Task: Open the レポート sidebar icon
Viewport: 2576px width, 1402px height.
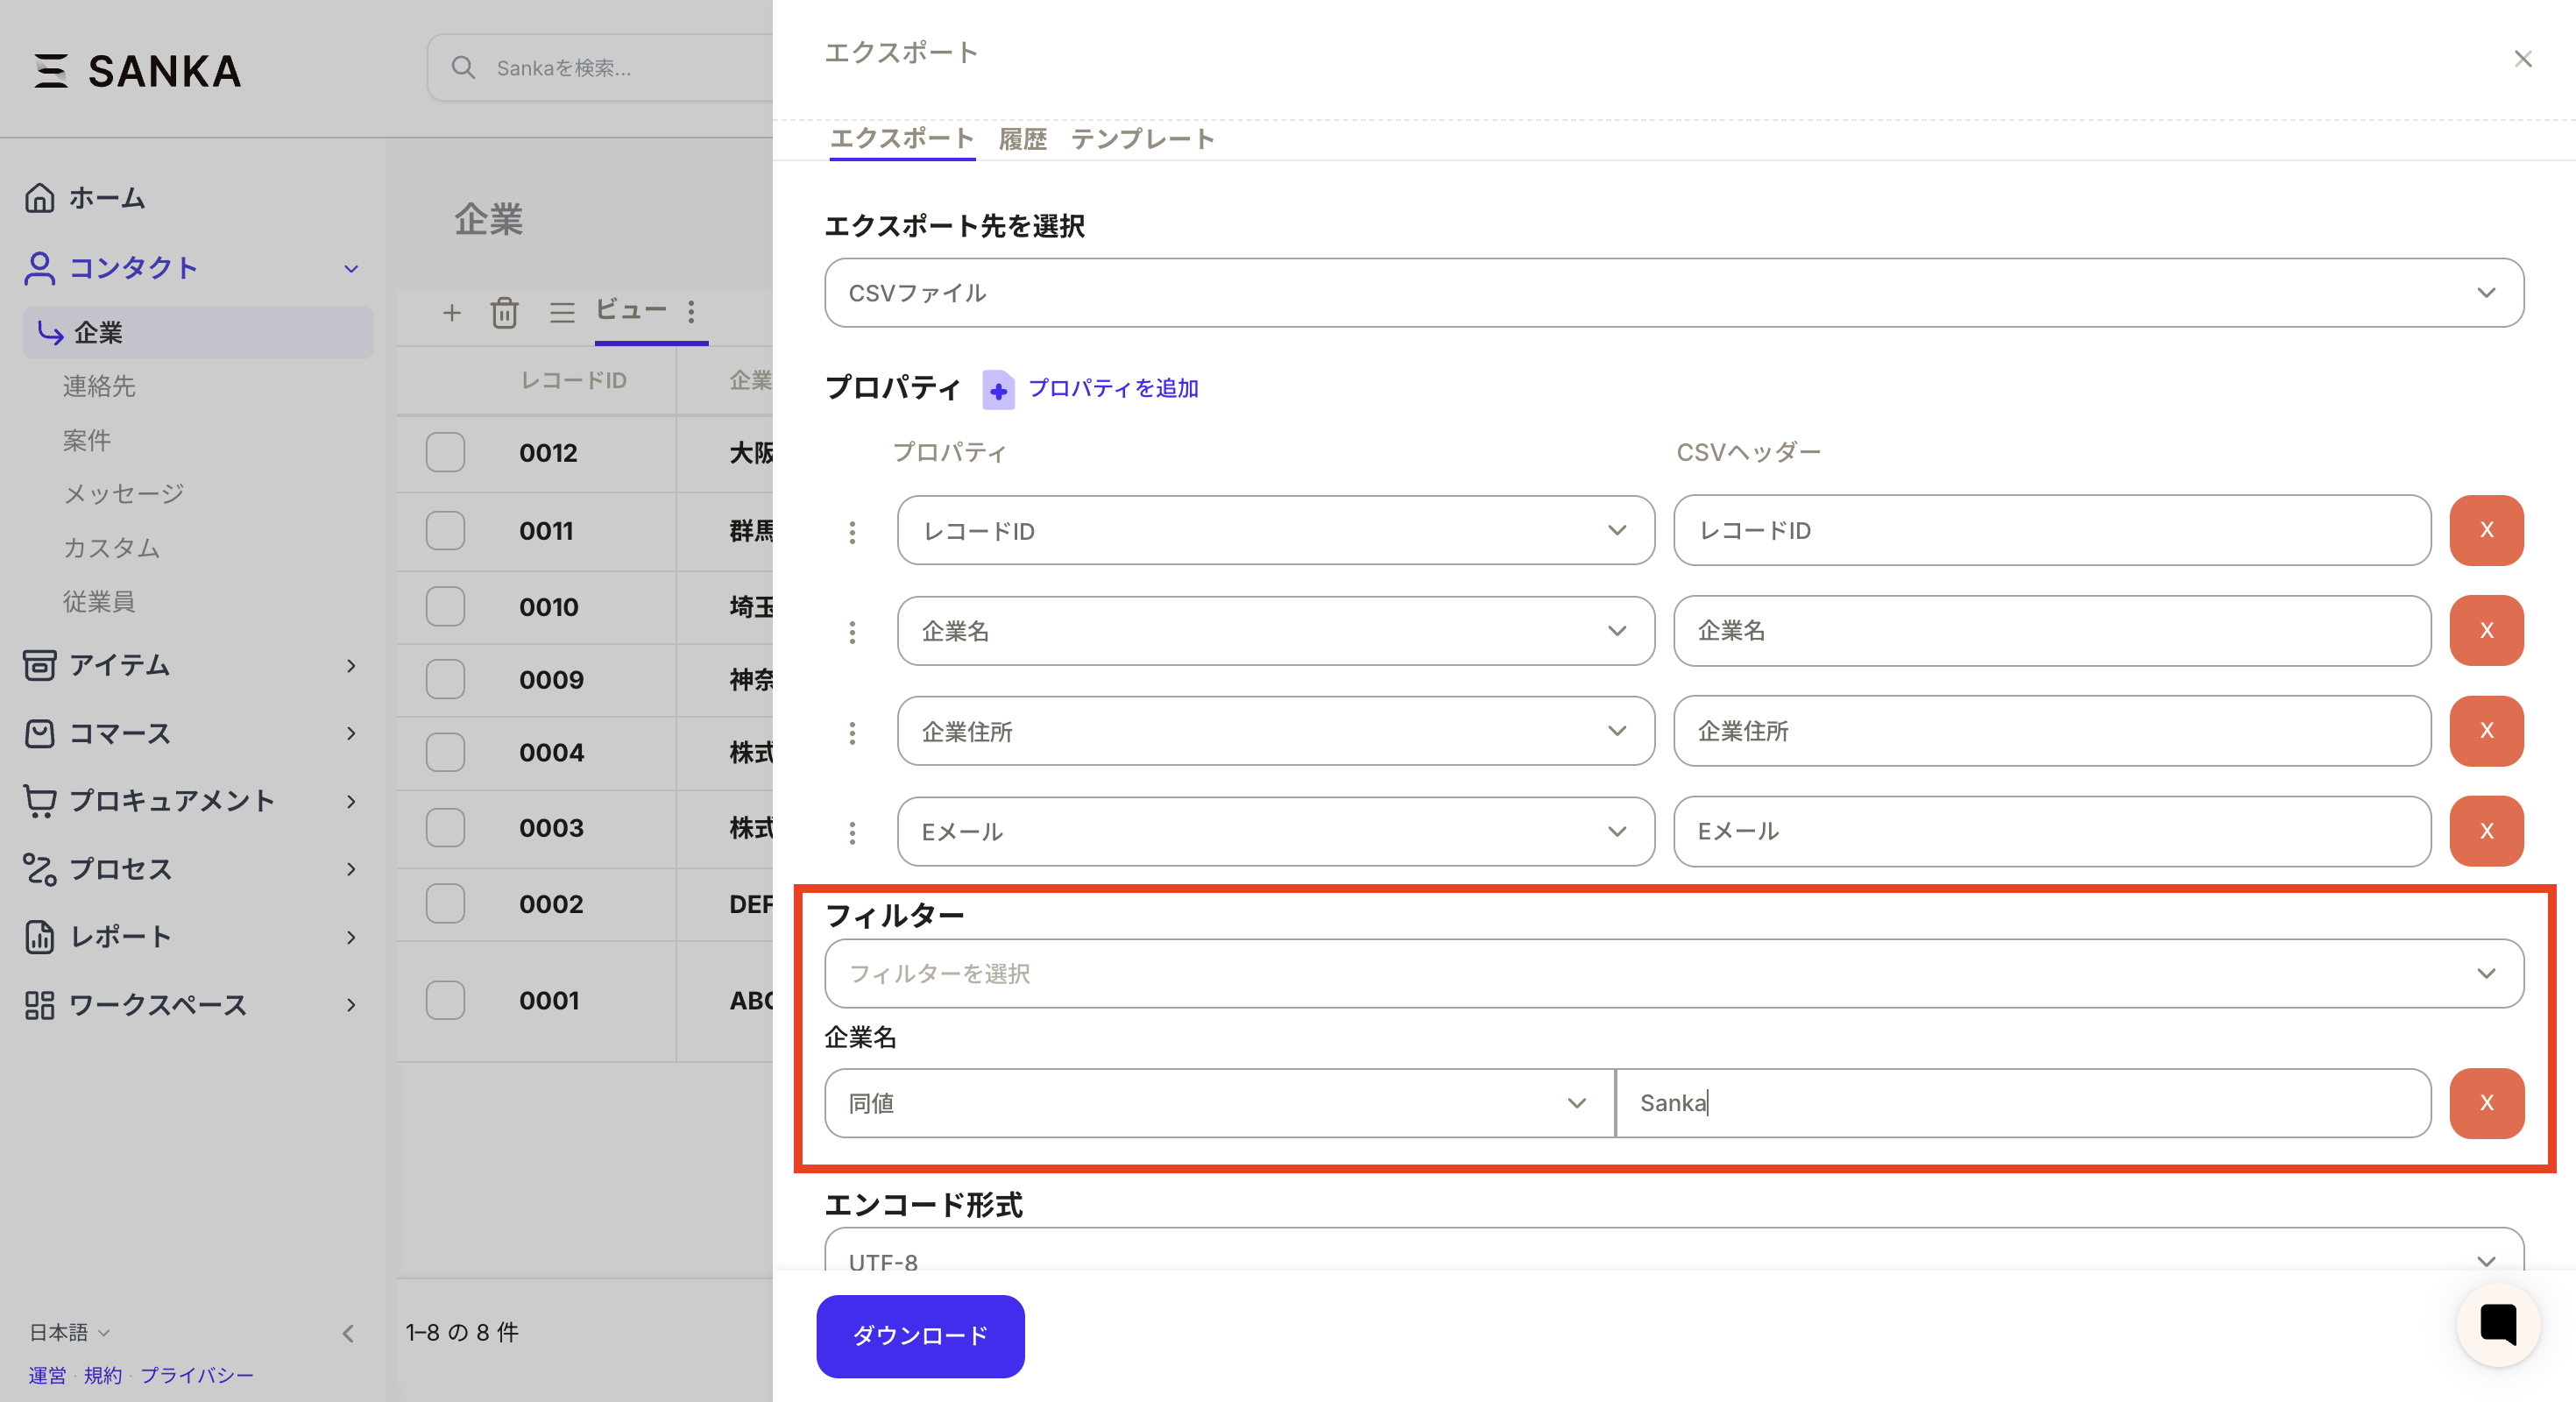Action: [40, 937]
